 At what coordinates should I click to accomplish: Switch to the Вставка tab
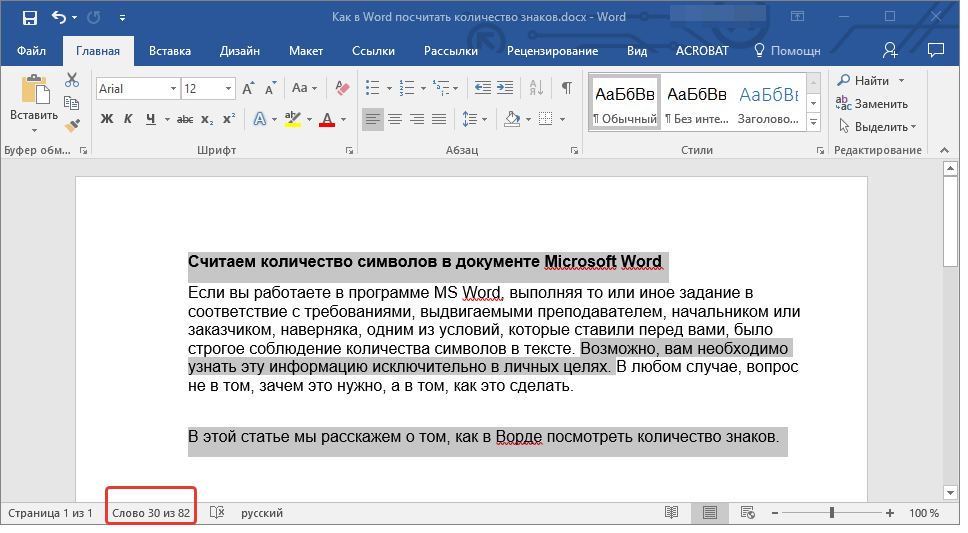170,50
